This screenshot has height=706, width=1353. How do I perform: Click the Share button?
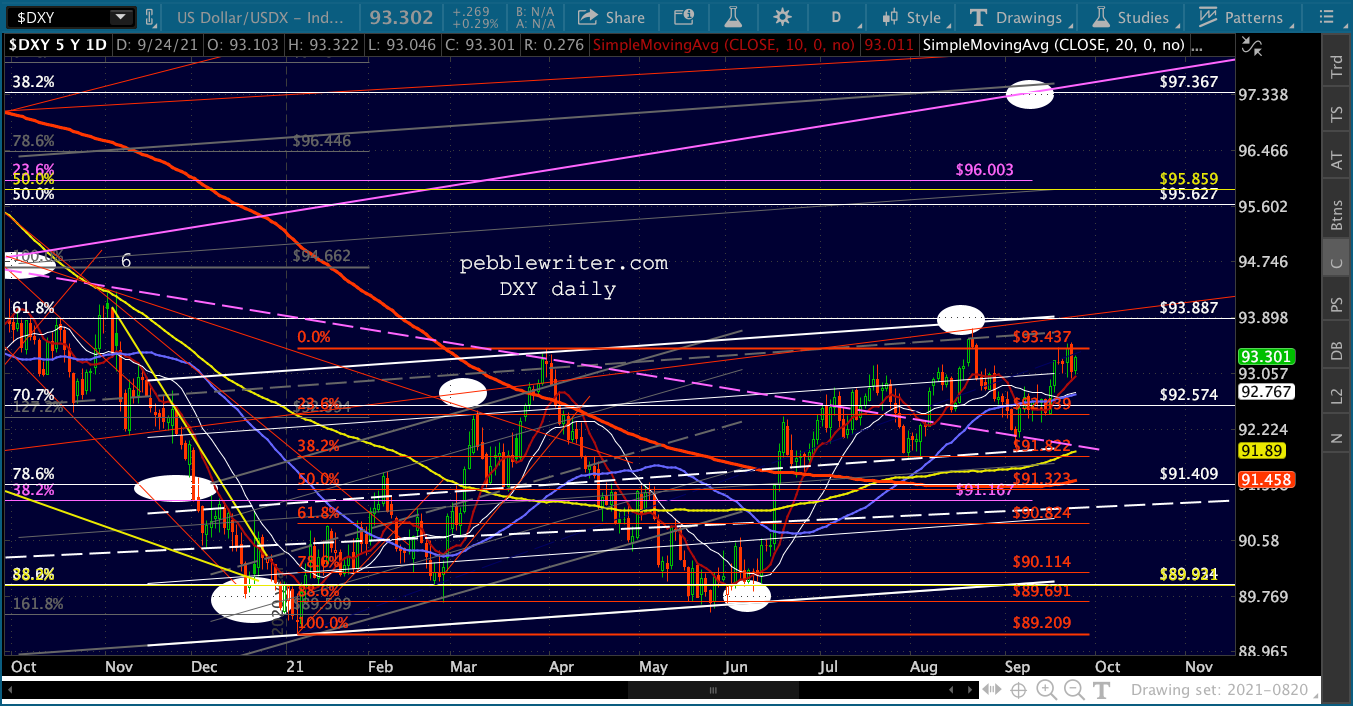[612, 17]
